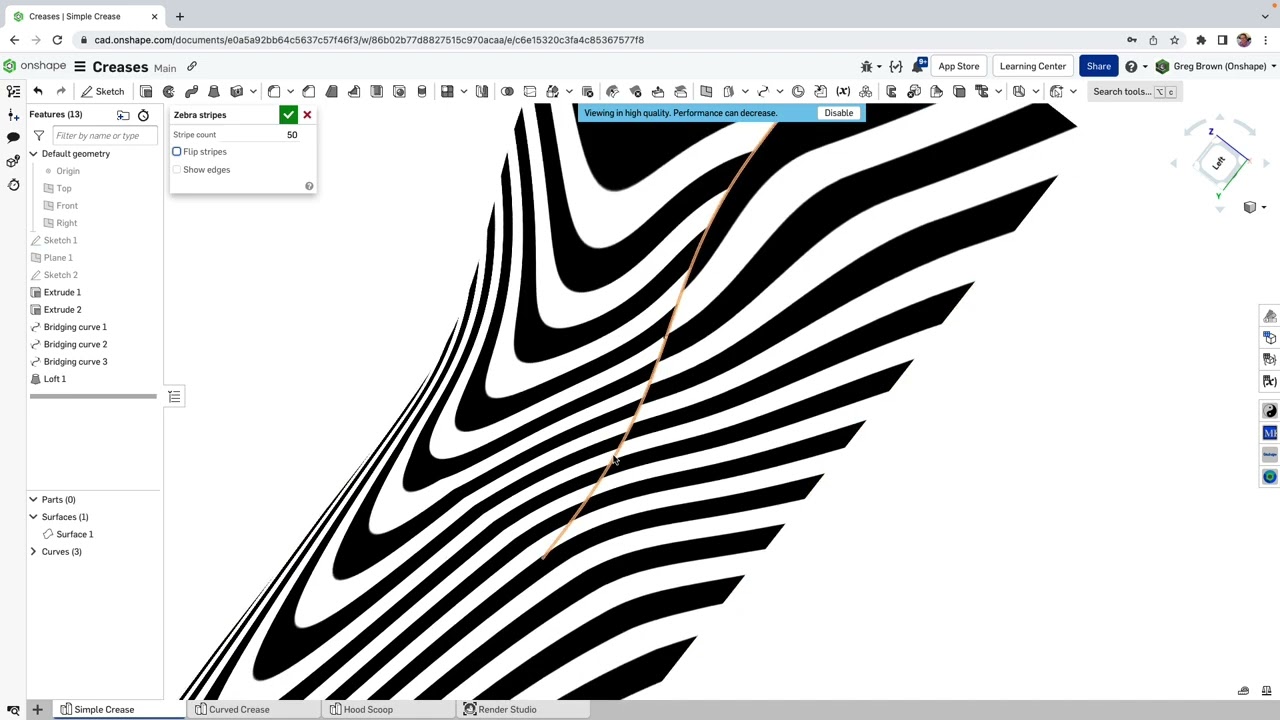Select the Hole tool
This screenshot has height=720, width=1280.
coord(399,91)
